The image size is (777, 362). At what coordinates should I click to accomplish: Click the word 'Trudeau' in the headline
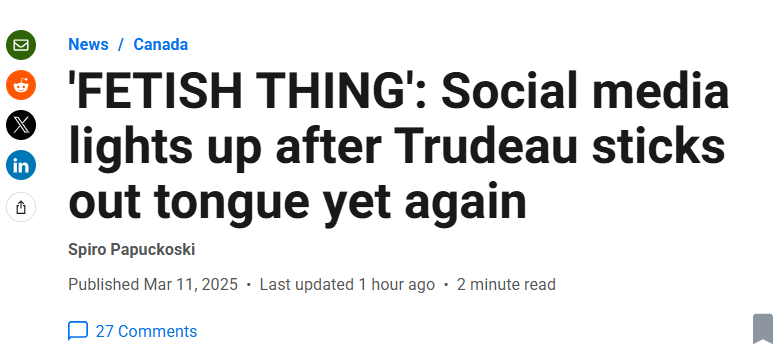pyautogui.click(x=487, y=147)
